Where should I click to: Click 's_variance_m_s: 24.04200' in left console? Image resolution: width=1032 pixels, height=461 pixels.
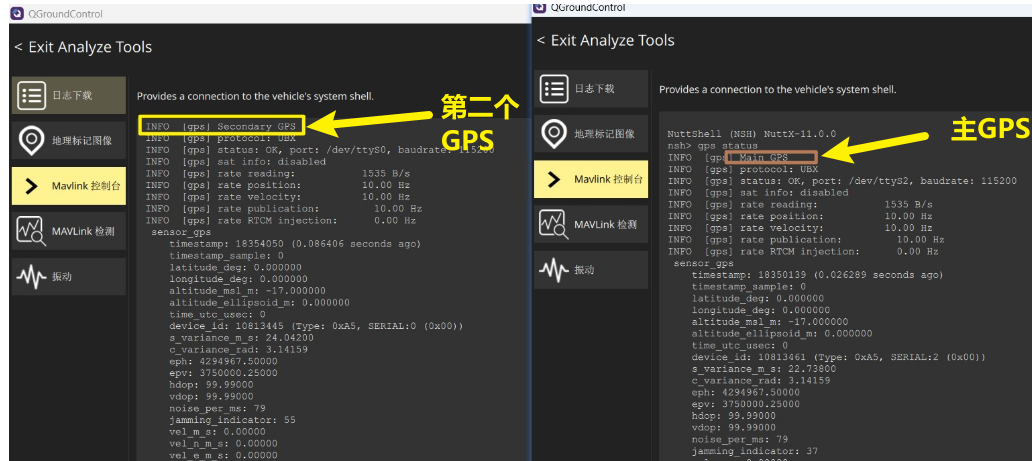click(242, 338)
